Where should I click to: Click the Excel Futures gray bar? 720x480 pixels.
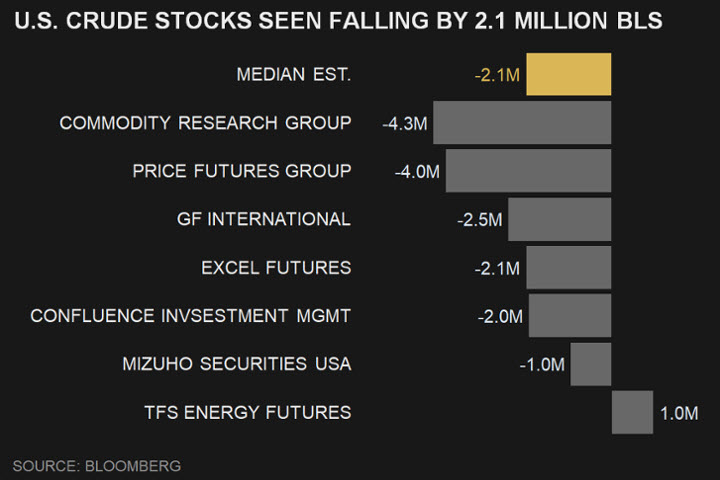coord(568,267)
